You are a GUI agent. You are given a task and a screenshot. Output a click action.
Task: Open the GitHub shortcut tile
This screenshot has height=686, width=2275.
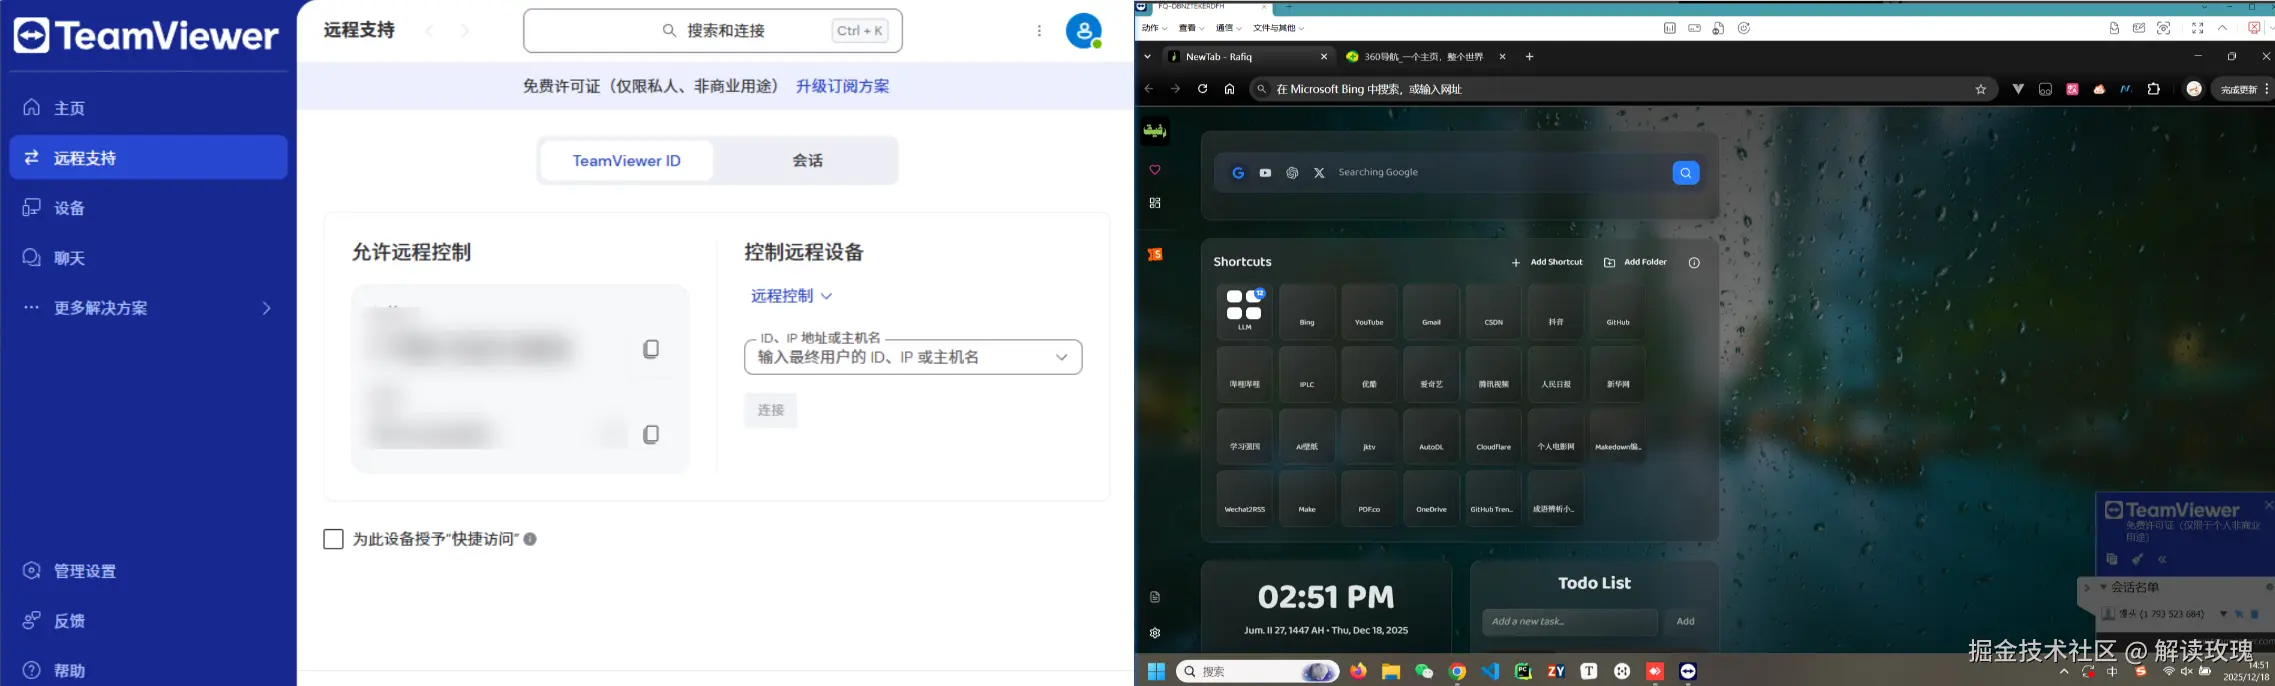[x=1618, y=311]
